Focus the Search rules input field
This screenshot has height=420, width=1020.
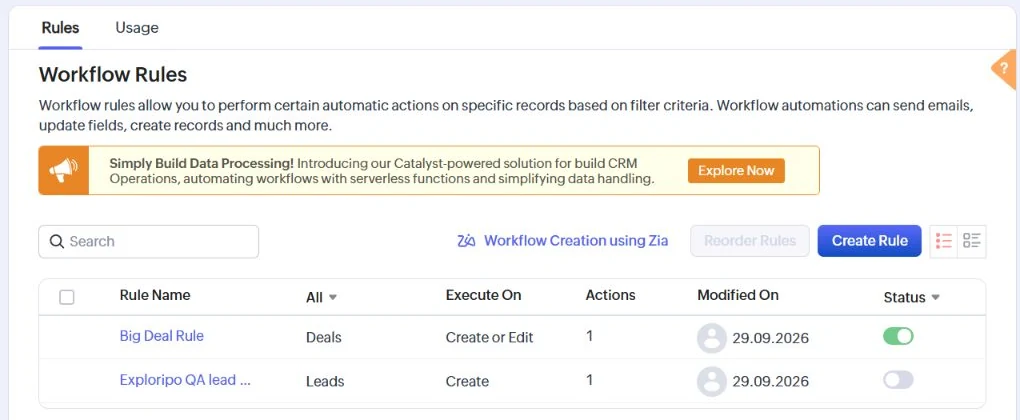pos(148,241)
